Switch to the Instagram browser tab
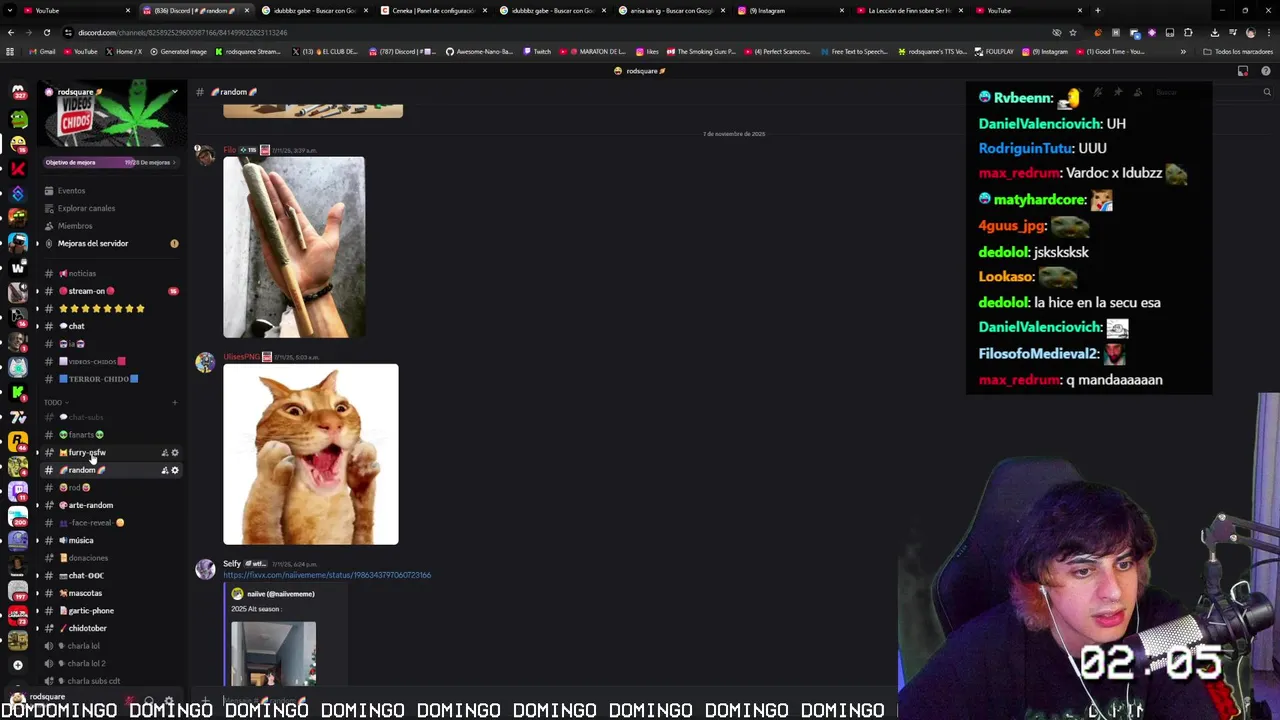This screenshot has height=720, width=1280. point(790,10)
